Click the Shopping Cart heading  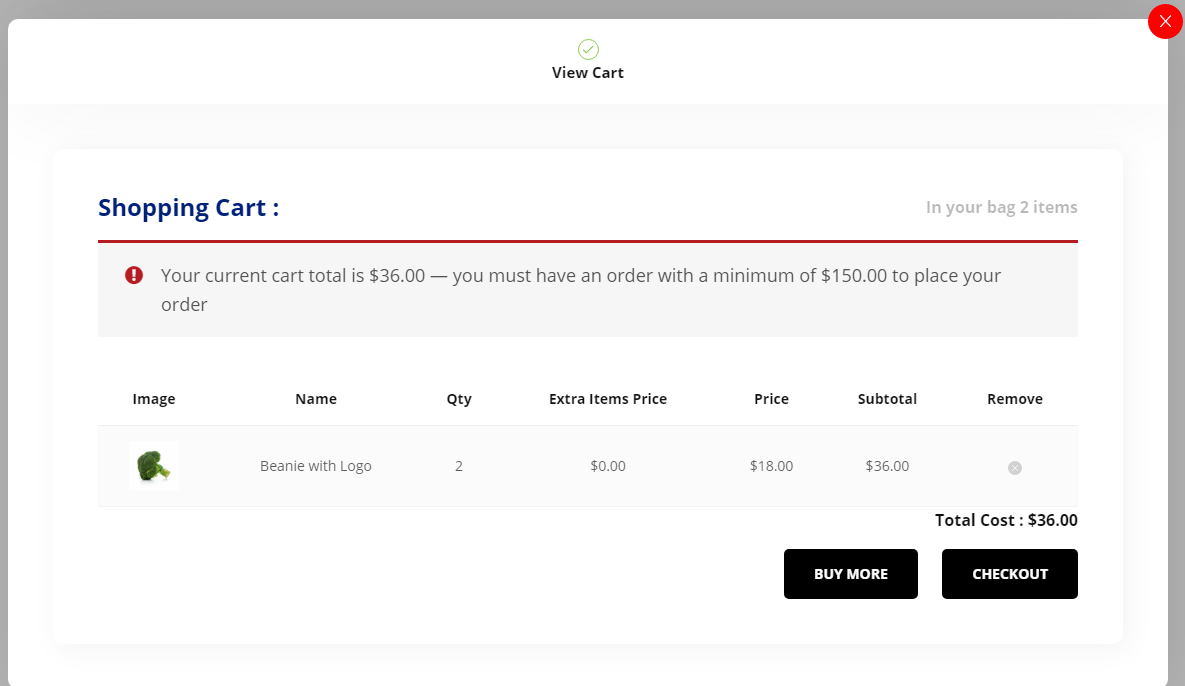(188, 208)
